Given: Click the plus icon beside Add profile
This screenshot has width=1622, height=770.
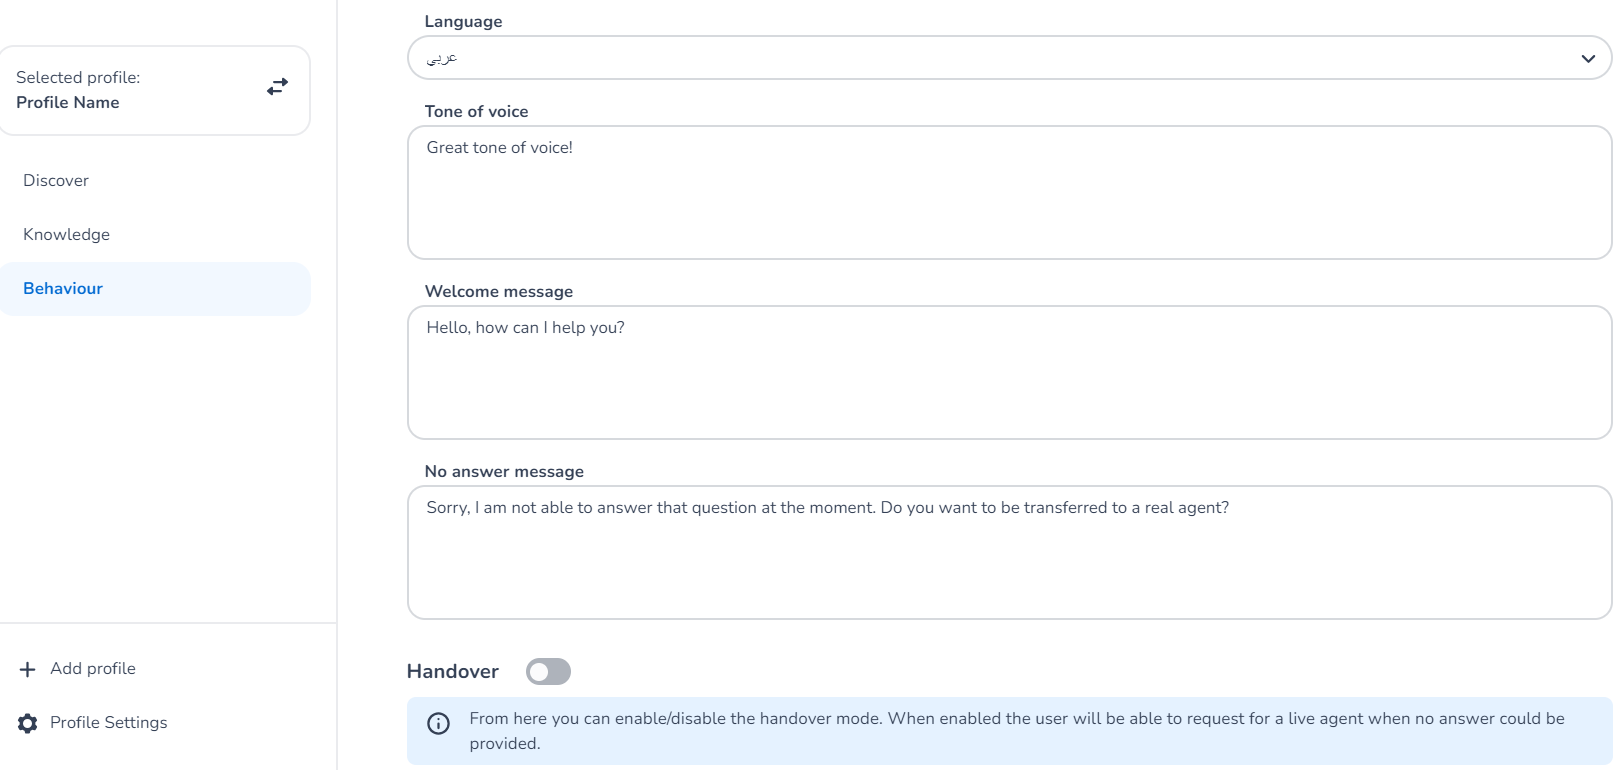Looking at the screenshot, I should (x=28, y=669).
